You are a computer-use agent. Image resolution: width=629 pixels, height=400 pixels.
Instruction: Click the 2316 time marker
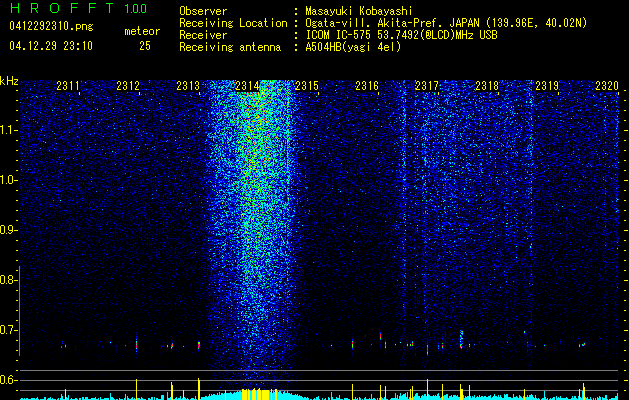point(367,85)
